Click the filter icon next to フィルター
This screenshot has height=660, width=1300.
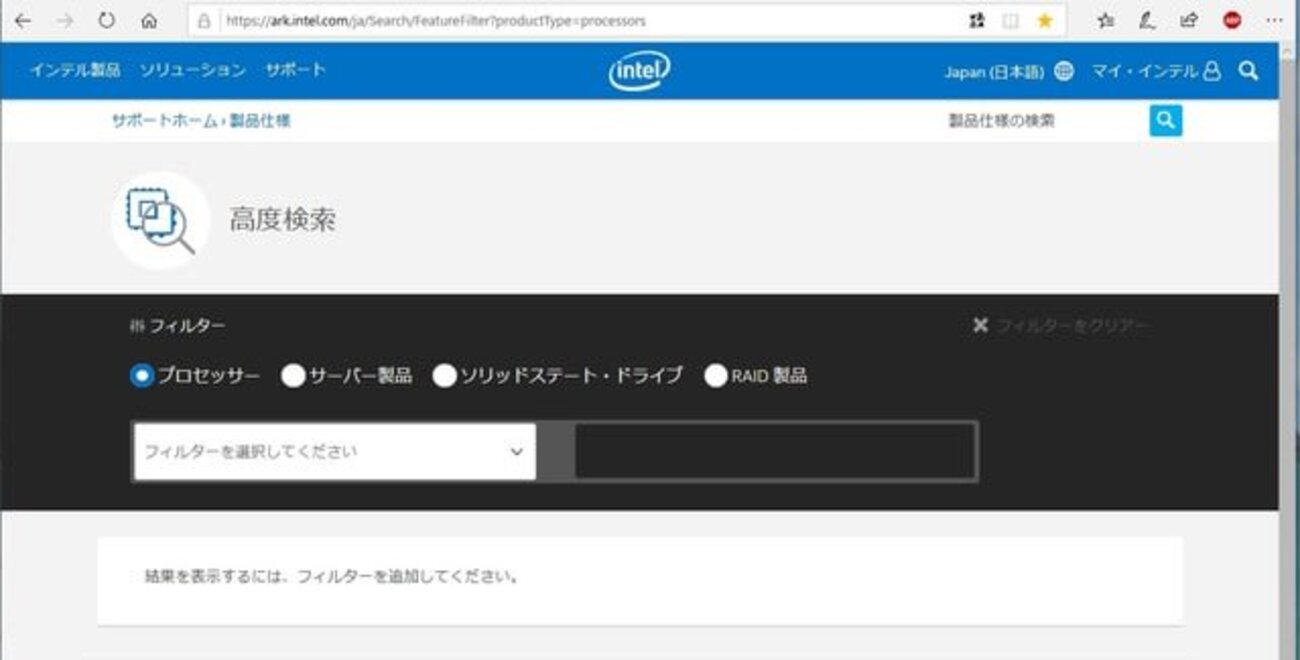[x=137, y=326]
